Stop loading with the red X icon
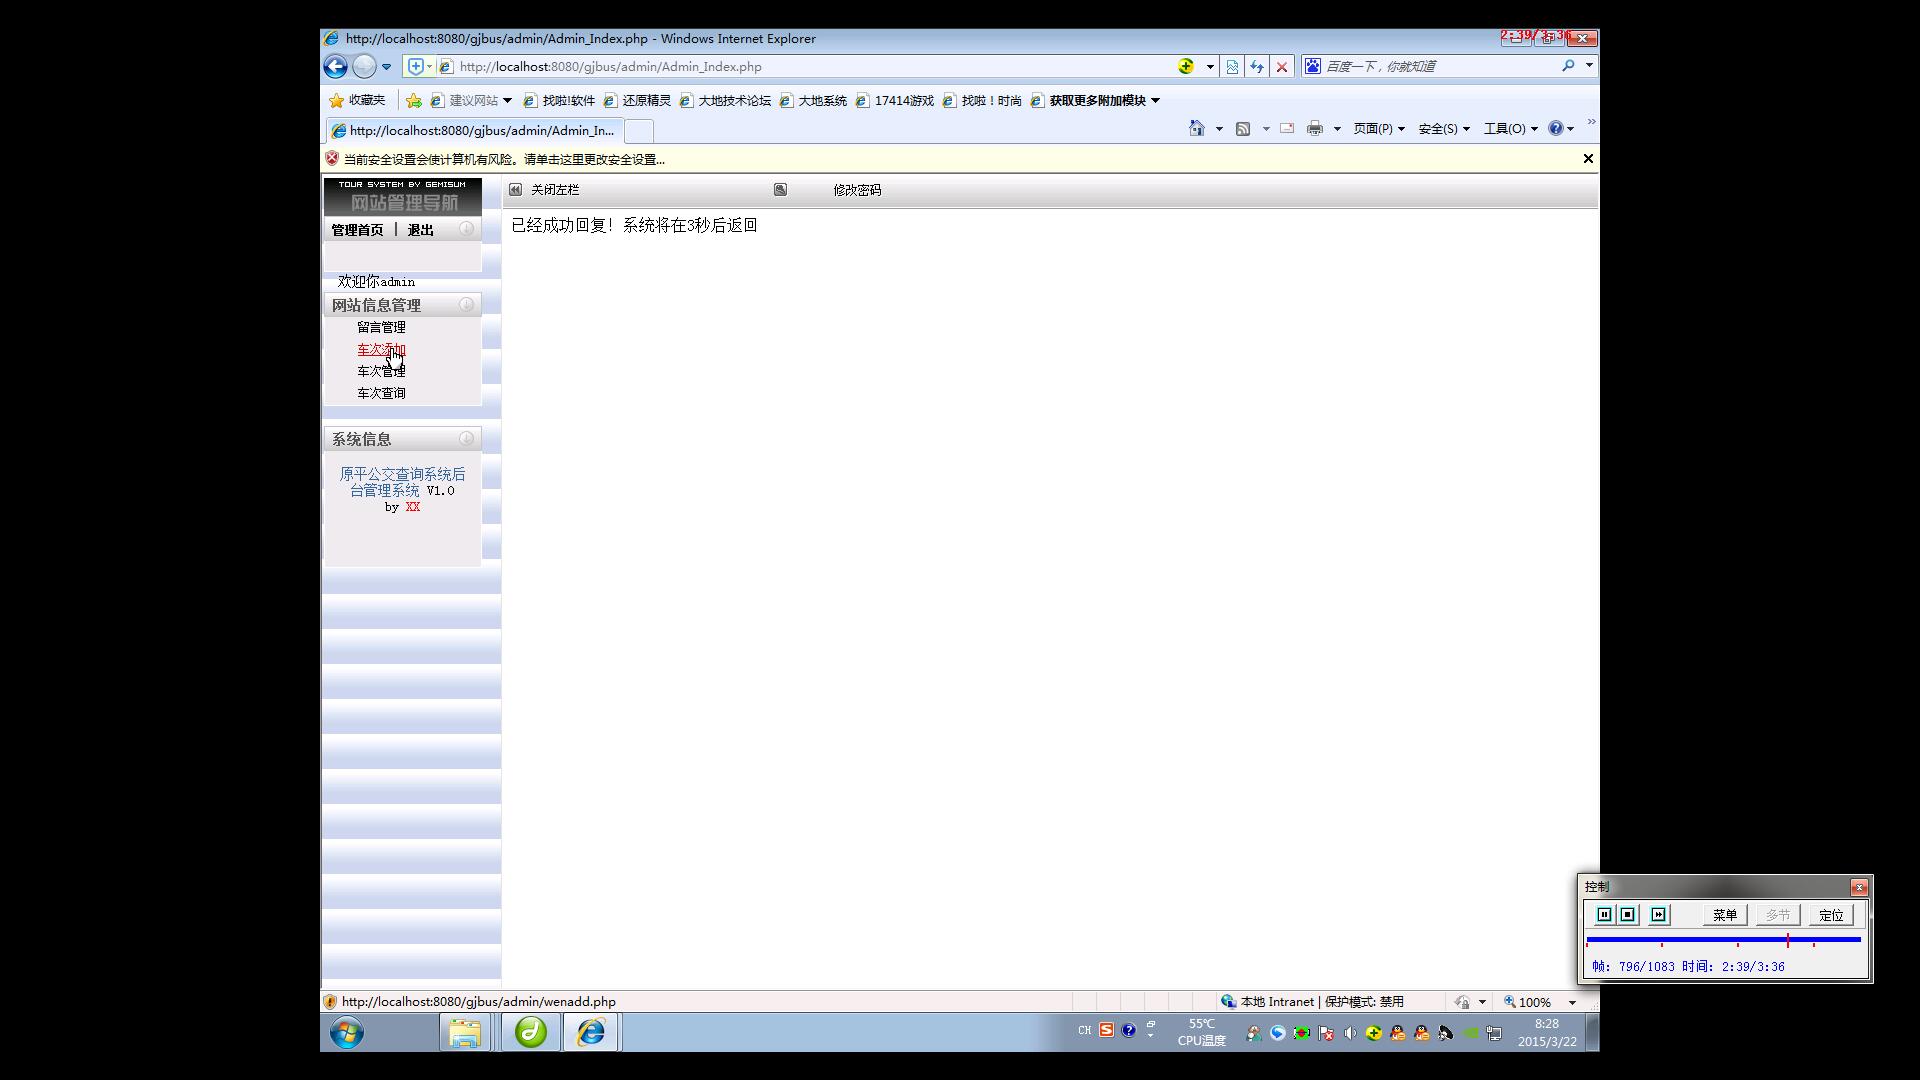The image size is (1920, 1080). (x=1281, y=67)
